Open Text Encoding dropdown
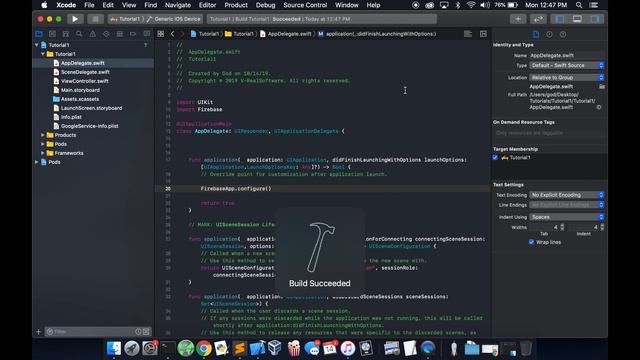 point(567,195)
